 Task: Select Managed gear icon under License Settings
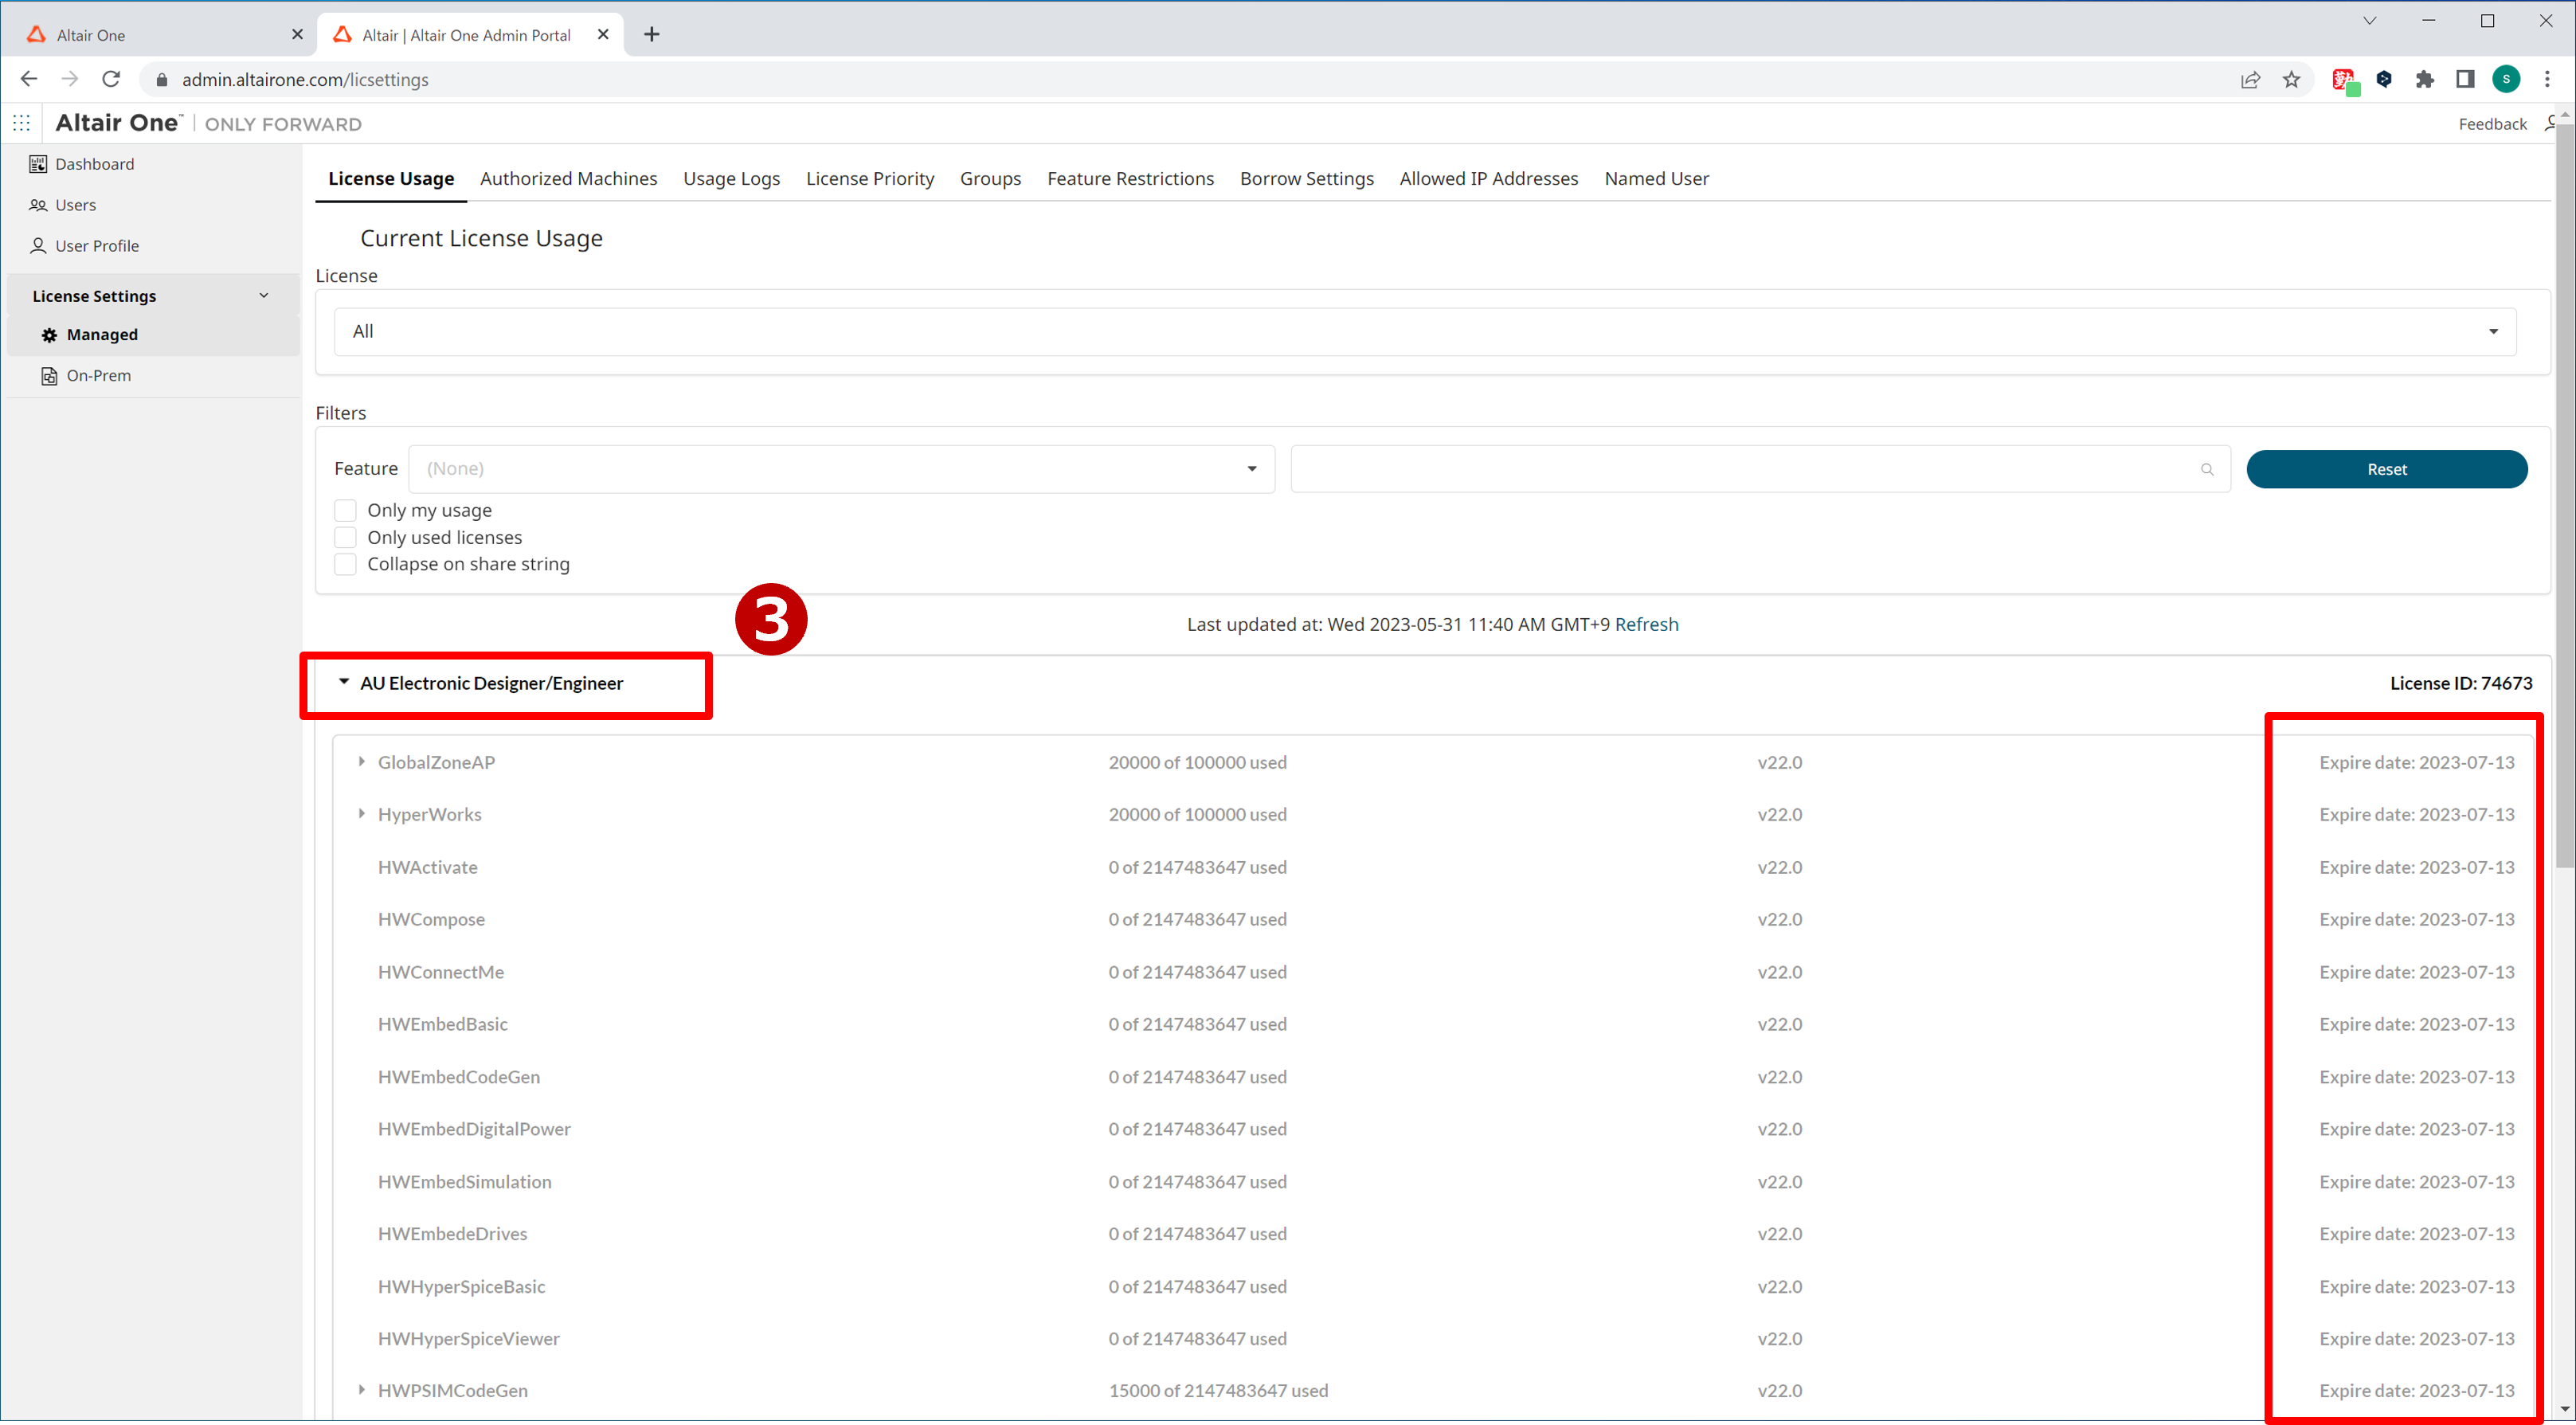click(x=49, y=335)
